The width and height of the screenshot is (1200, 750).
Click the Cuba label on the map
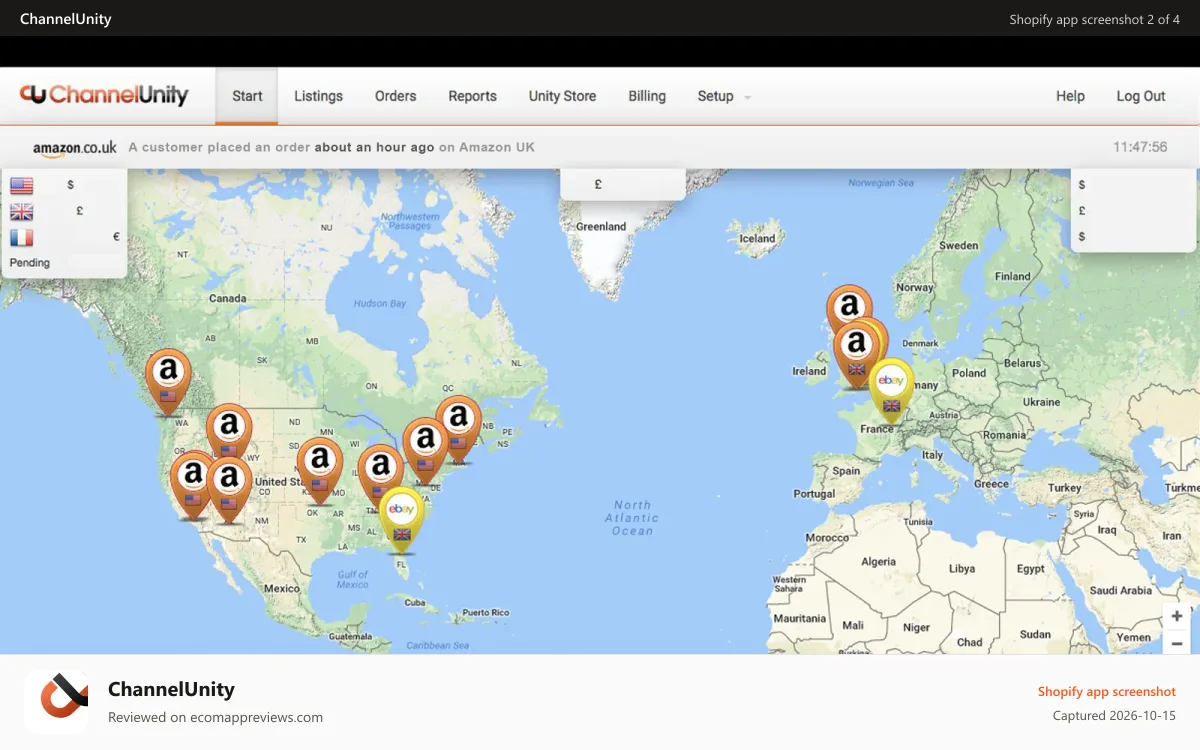[x=415, y=603]
